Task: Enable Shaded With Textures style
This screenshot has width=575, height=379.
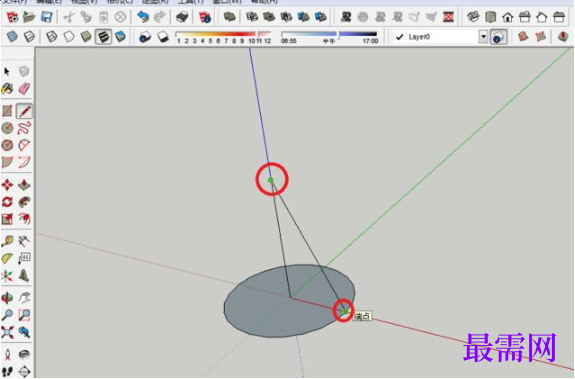Action: click(103, 37)
